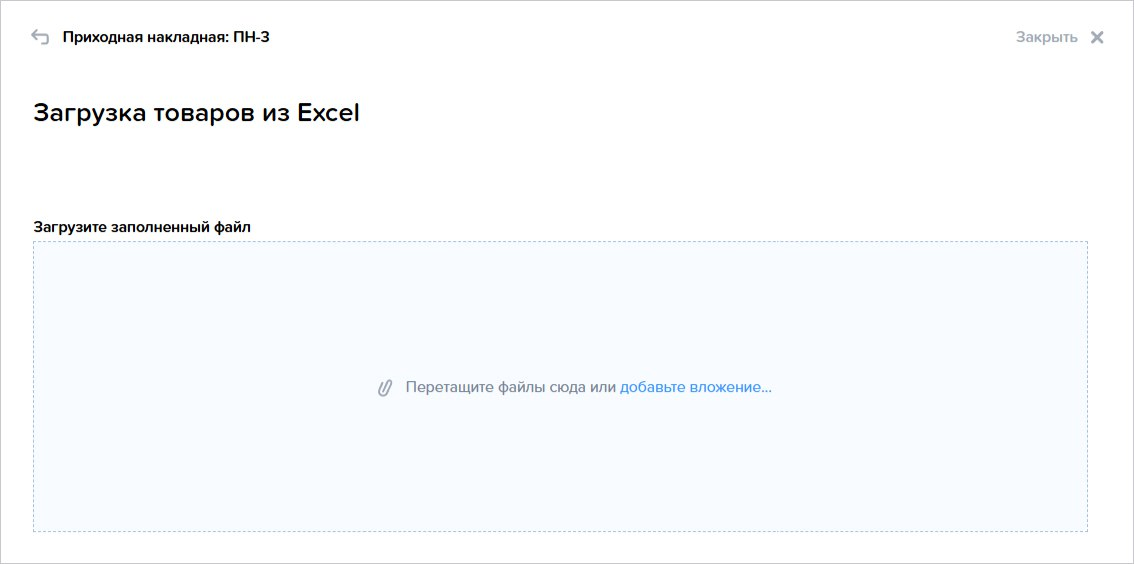
Task: Click the 'Перетащите файлы сюда или' hint text
Action: [511, 387]
